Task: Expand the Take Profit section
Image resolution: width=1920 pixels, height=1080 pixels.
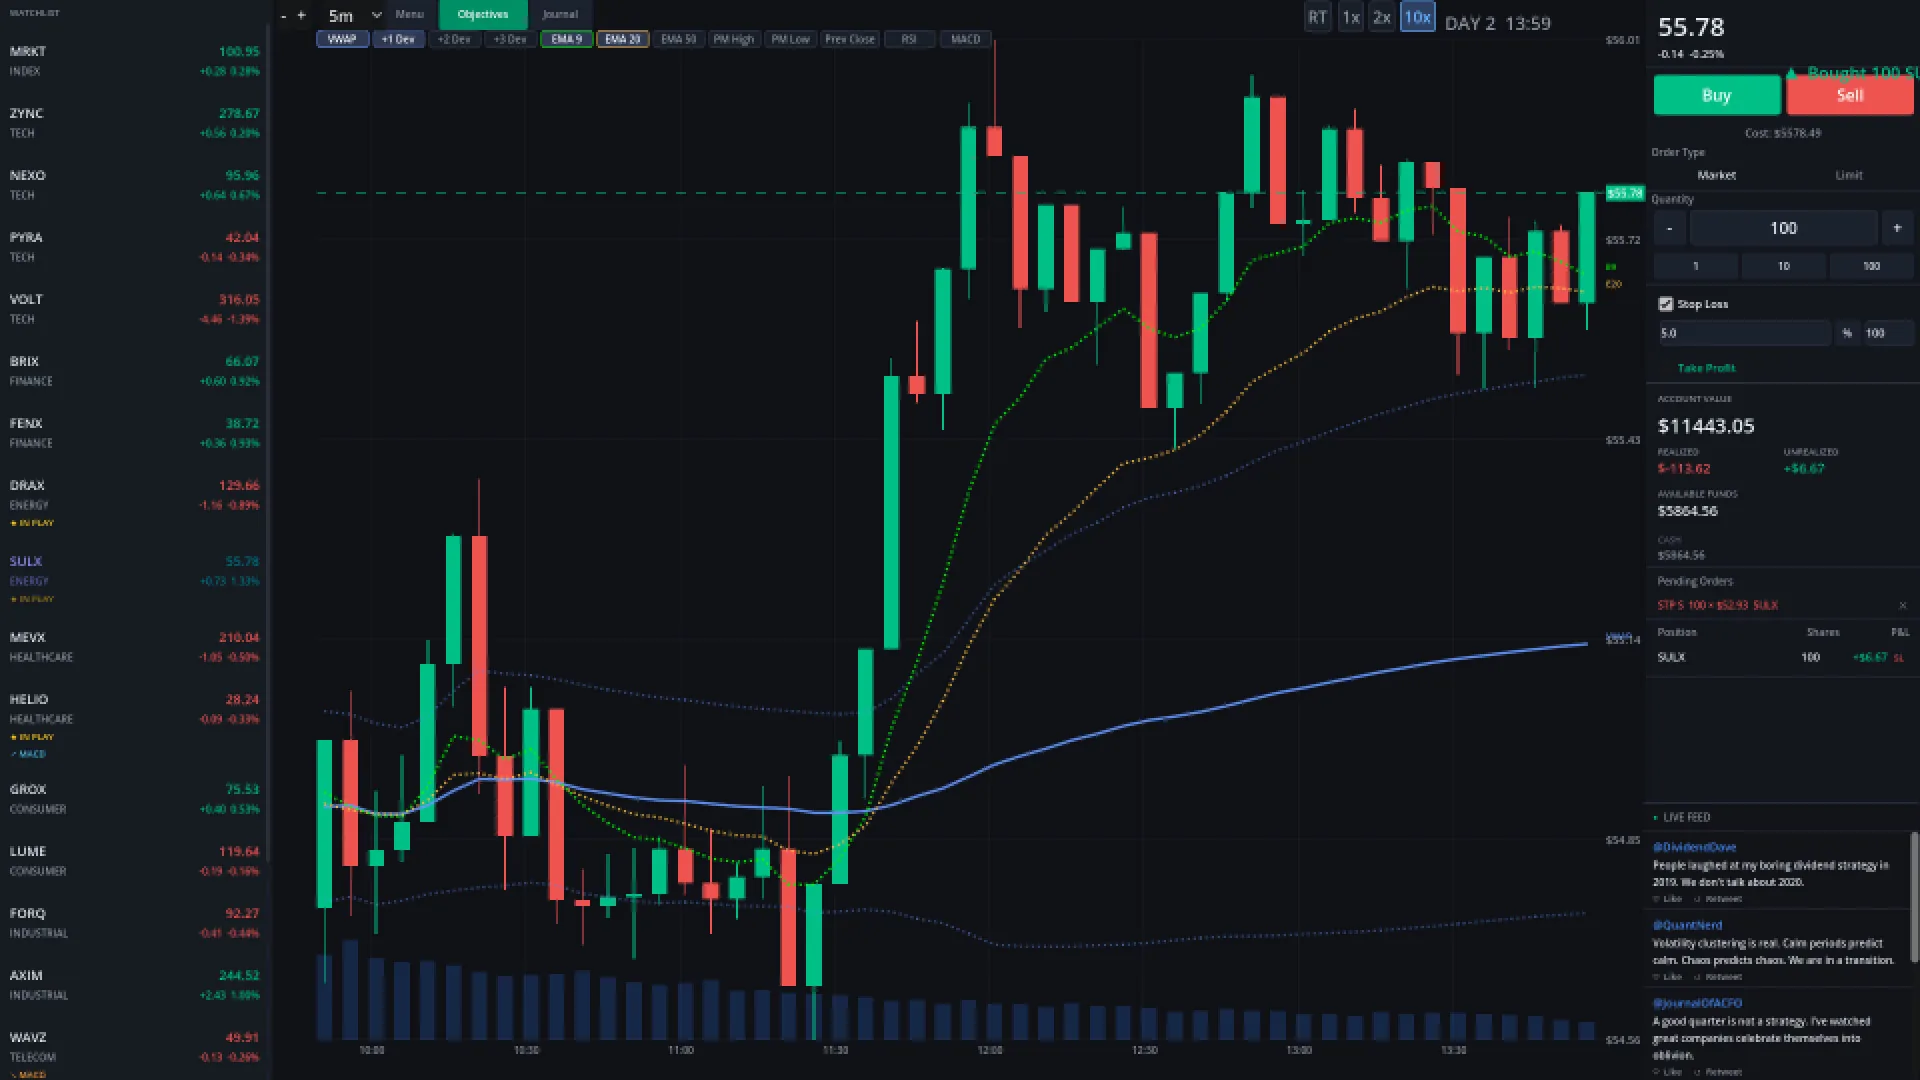Action: coord(1706,368)
